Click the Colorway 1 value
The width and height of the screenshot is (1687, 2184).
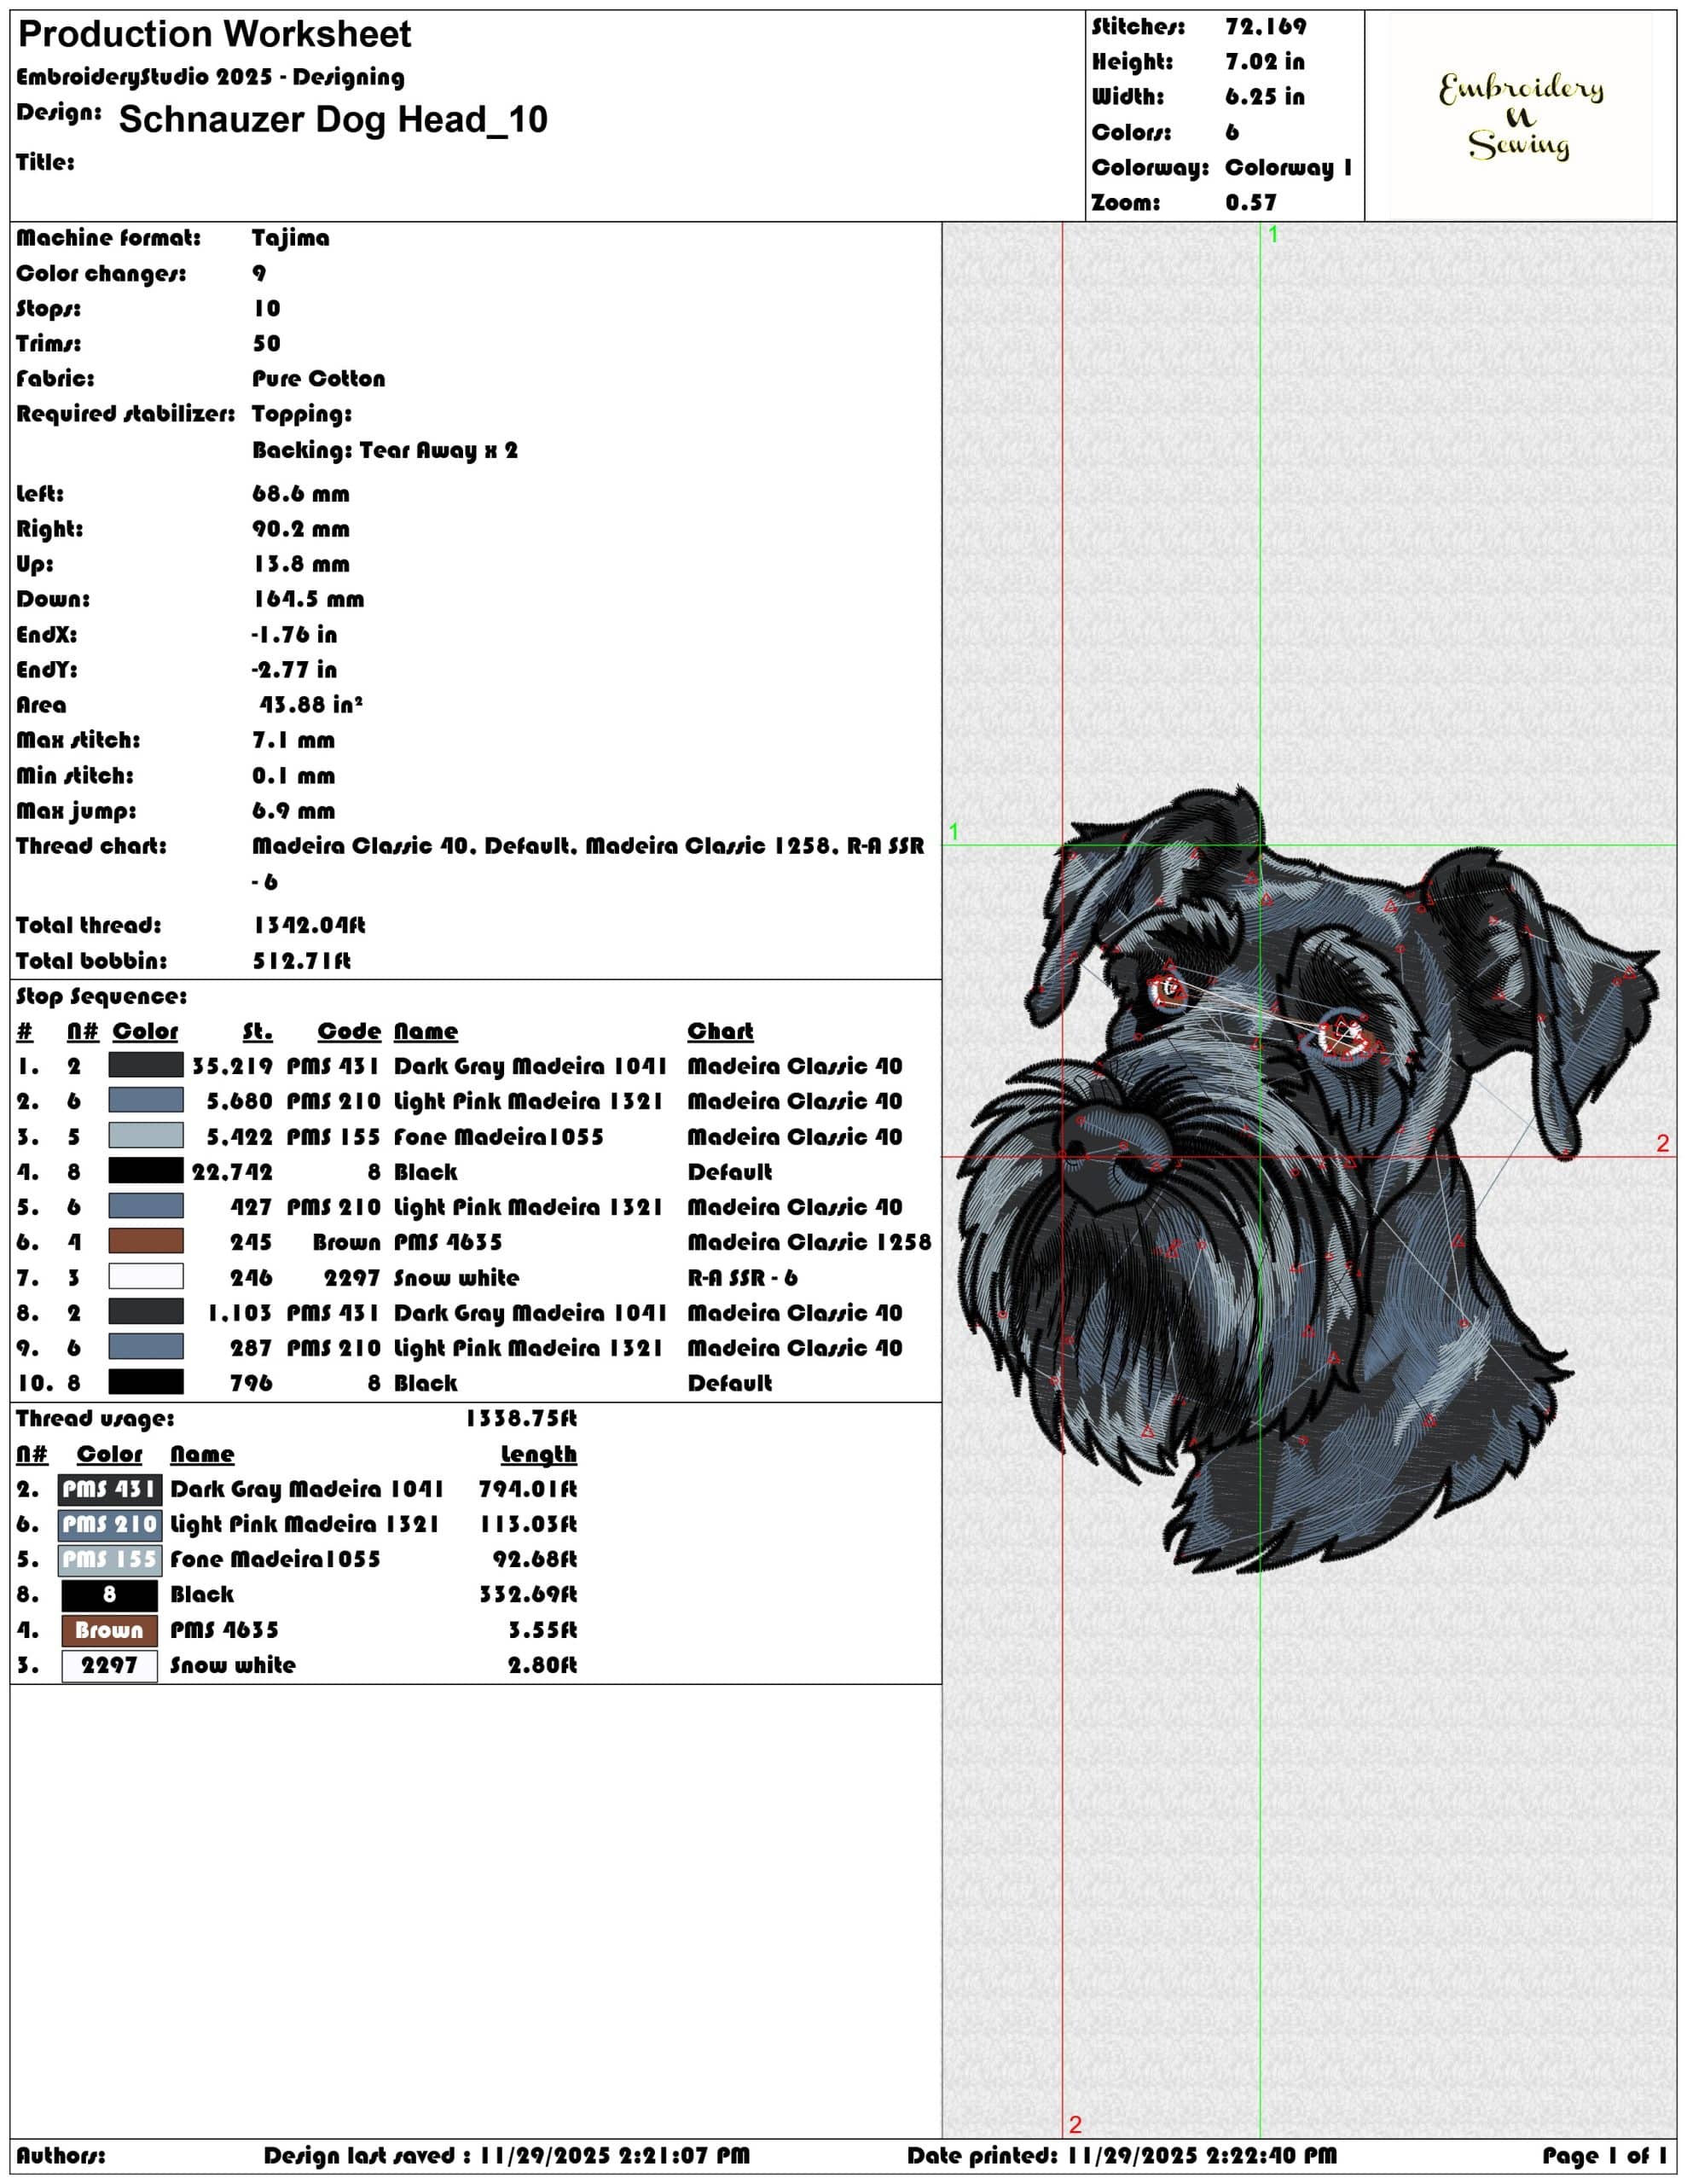click(1288, 167)
